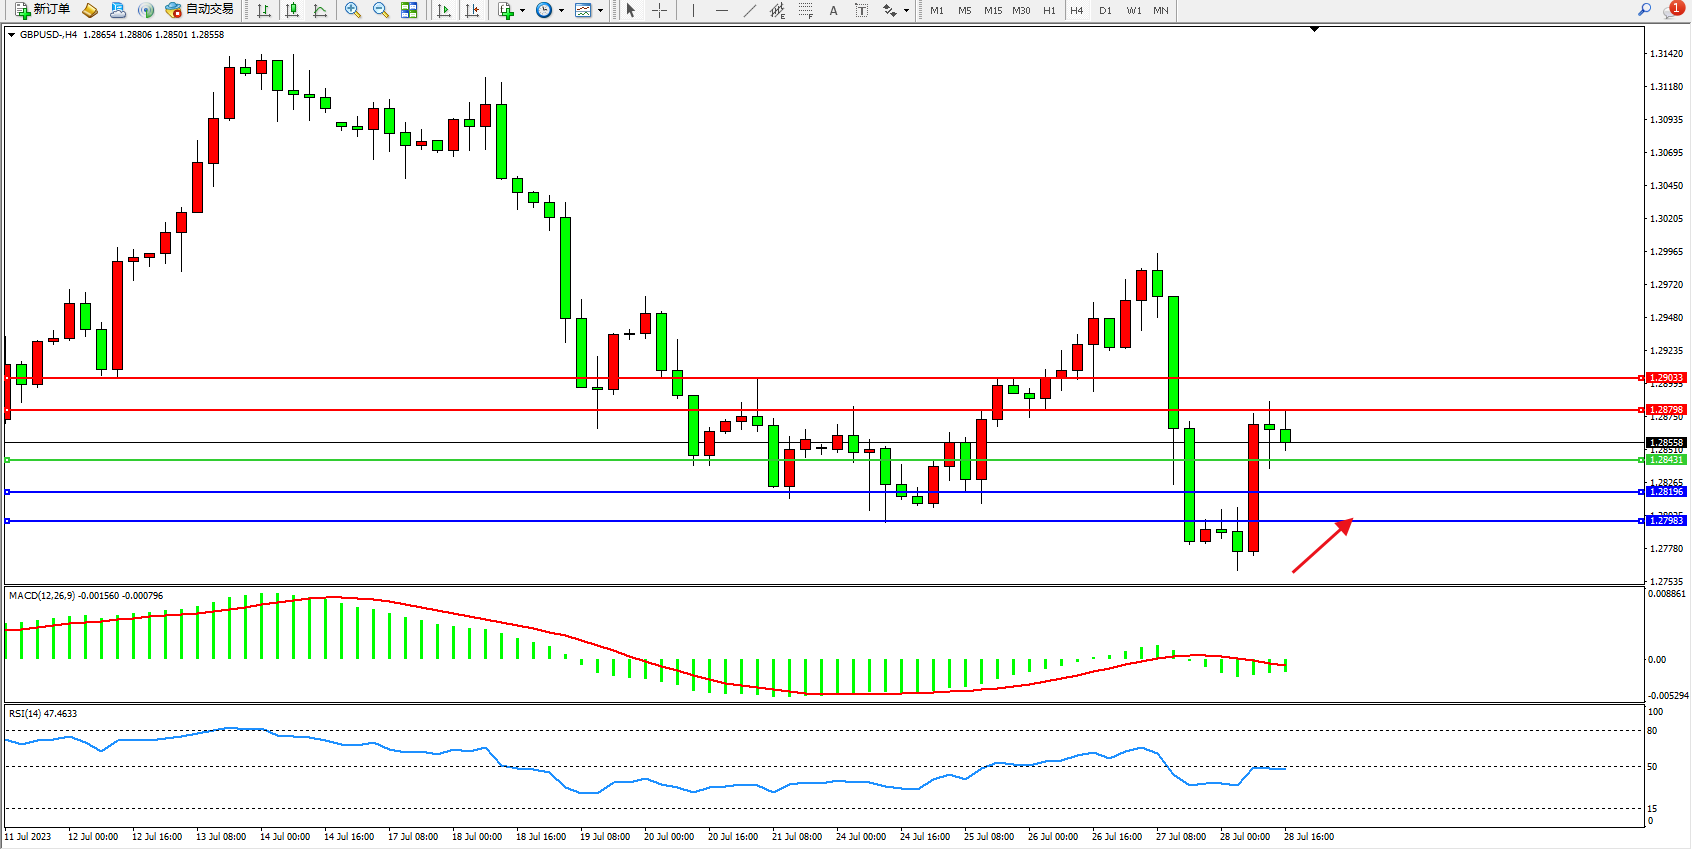Zoom in on the chart
The height and width of the screenshot is (850, 1692).
click(x=353, y=10)
